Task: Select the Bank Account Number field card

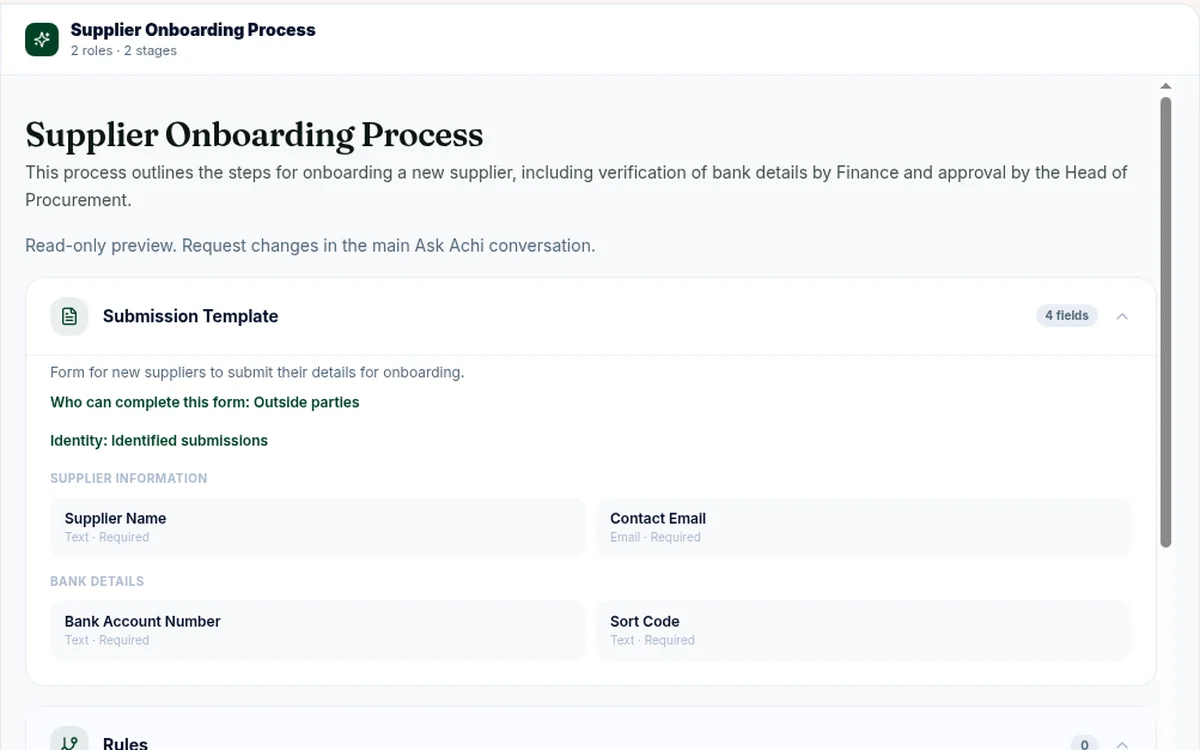Action: click(317, 630)
